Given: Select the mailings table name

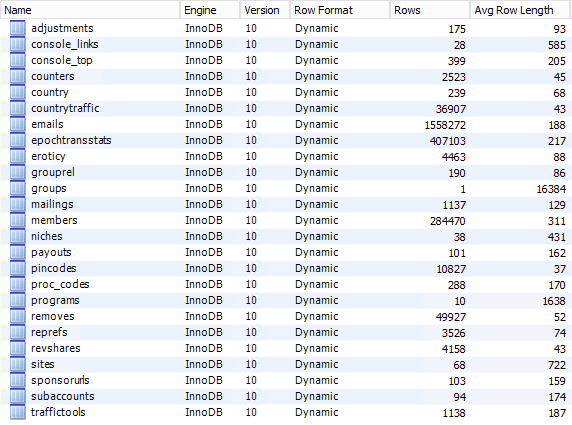Looking at the screenshot, I should pos(52,204).
